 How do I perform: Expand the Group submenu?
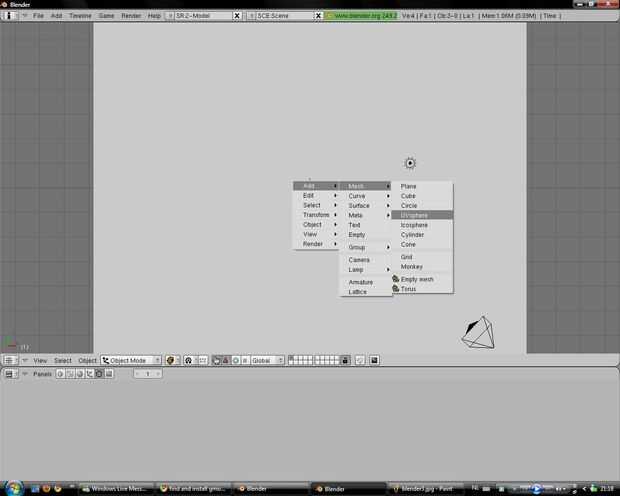point(366,247)
